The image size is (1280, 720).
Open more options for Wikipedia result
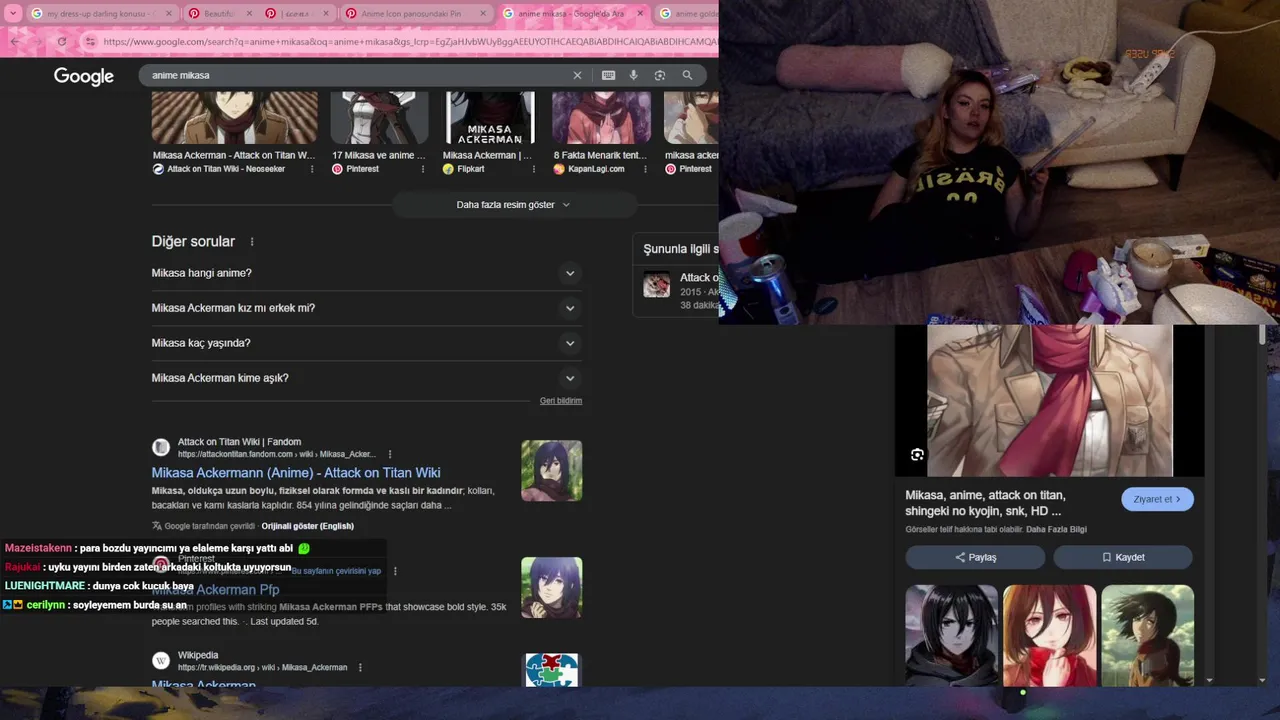click(x=360, y=667)
